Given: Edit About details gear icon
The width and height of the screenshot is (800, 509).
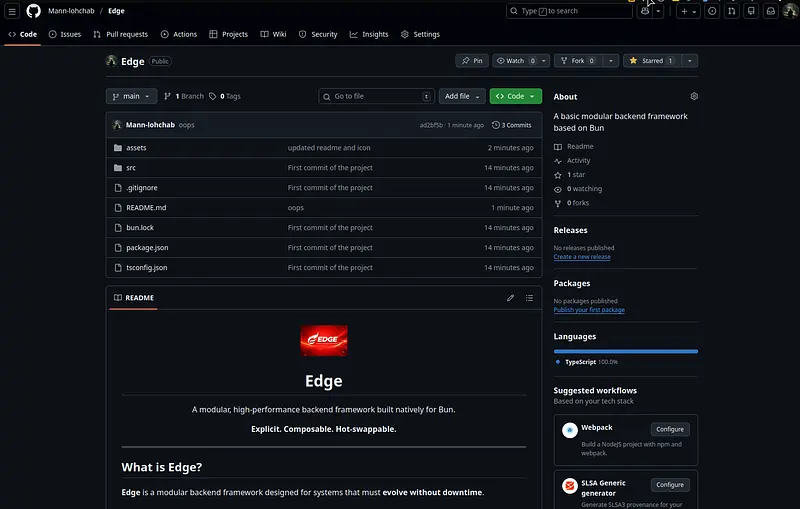Looking at the screenshot, I should point(694,97).
